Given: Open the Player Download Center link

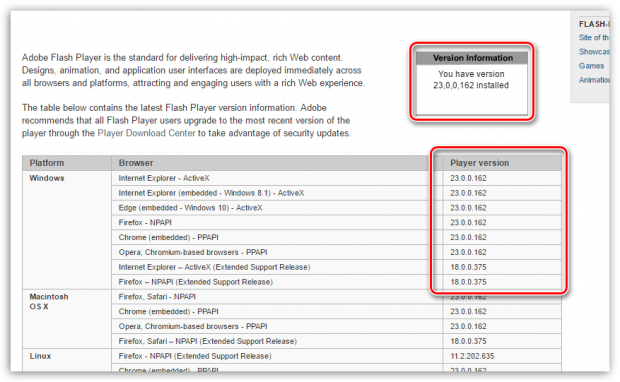Looking at the screenshot, I should pyautogui.click(x=146, y=133).
